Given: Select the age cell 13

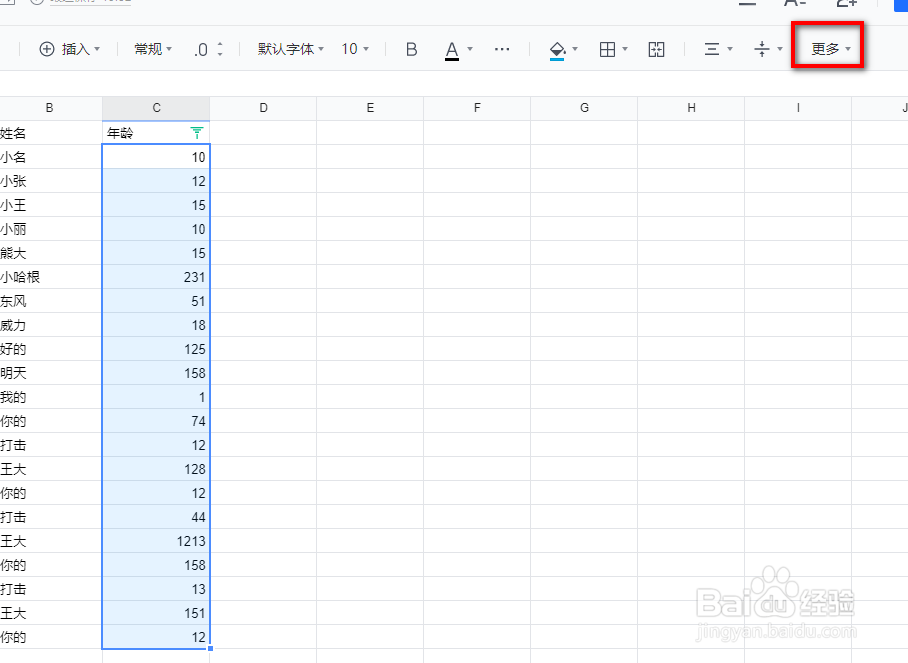Looking at the screenshot, I should 156,589.
